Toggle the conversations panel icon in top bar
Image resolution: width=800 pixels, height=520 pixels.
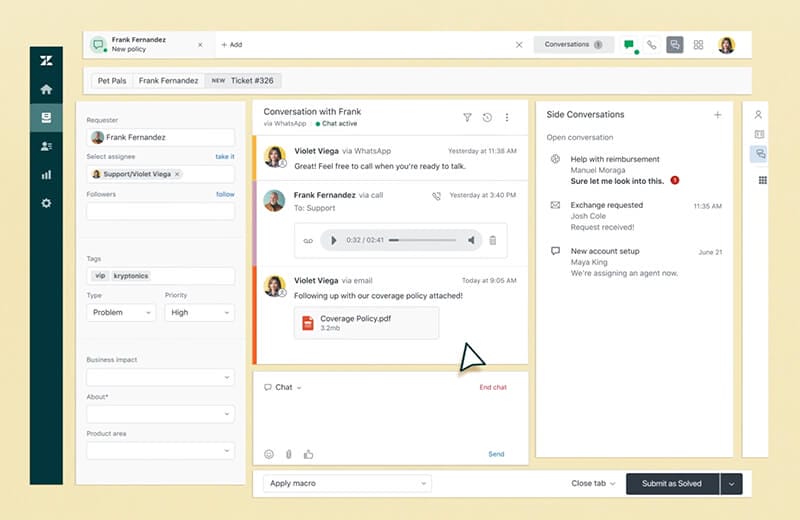tap(674, 44)
